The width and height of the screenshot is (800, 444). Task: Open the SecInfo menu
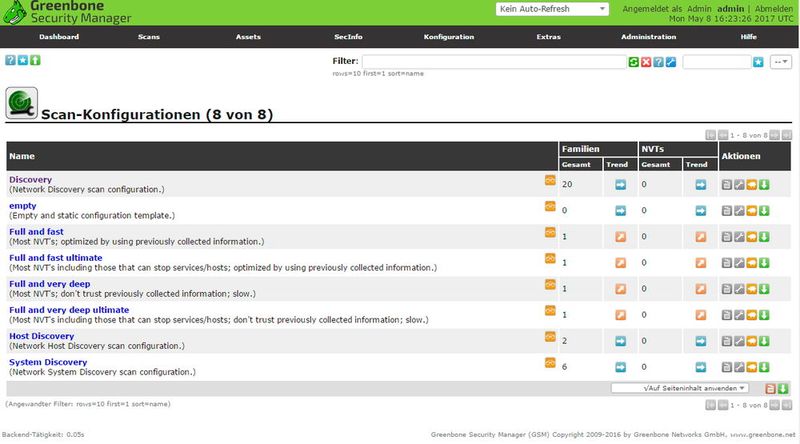point(348,36)
